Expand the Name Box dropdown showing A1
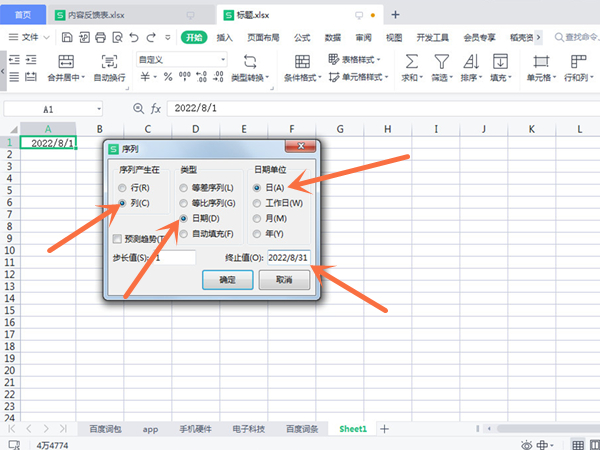The width and height of the screenshot is (600, 450). point(98,108)
